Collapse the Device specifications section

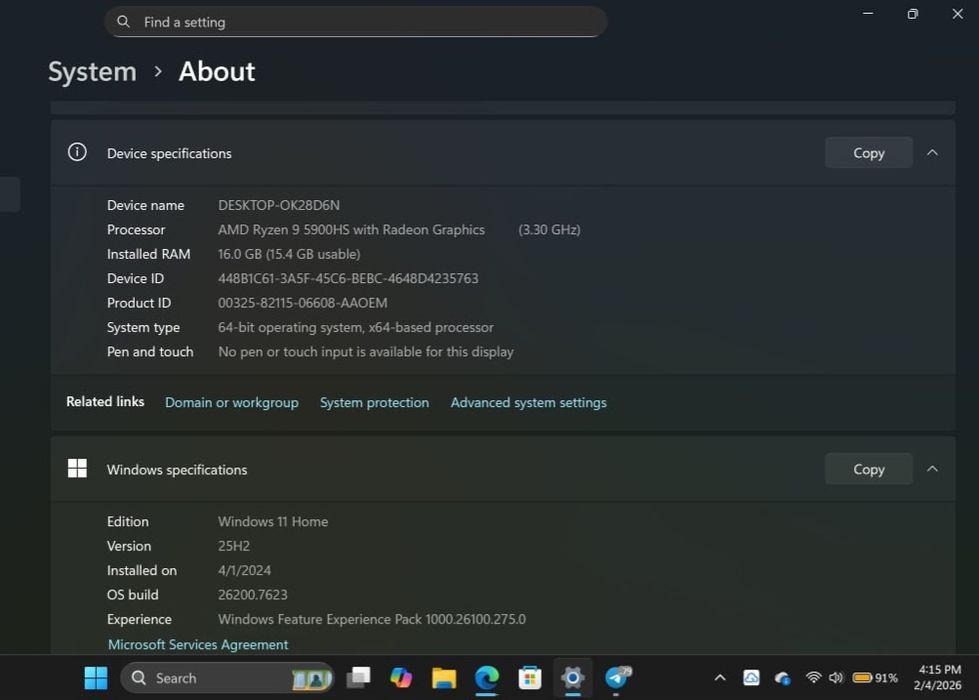click(x=932, y=153)
